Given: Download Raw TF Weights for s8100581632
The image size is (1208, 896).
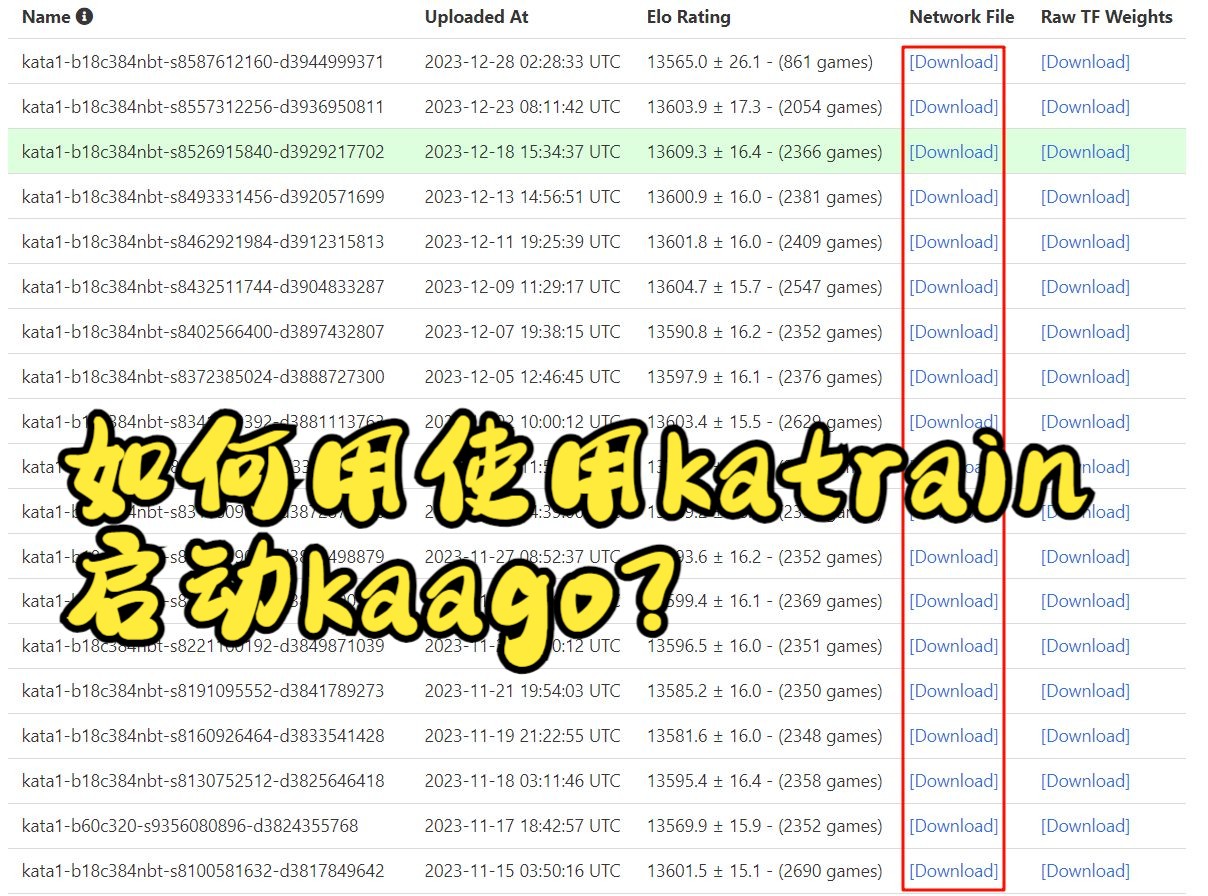Looking at the screenshot, I should click(x=1085, y=870).
